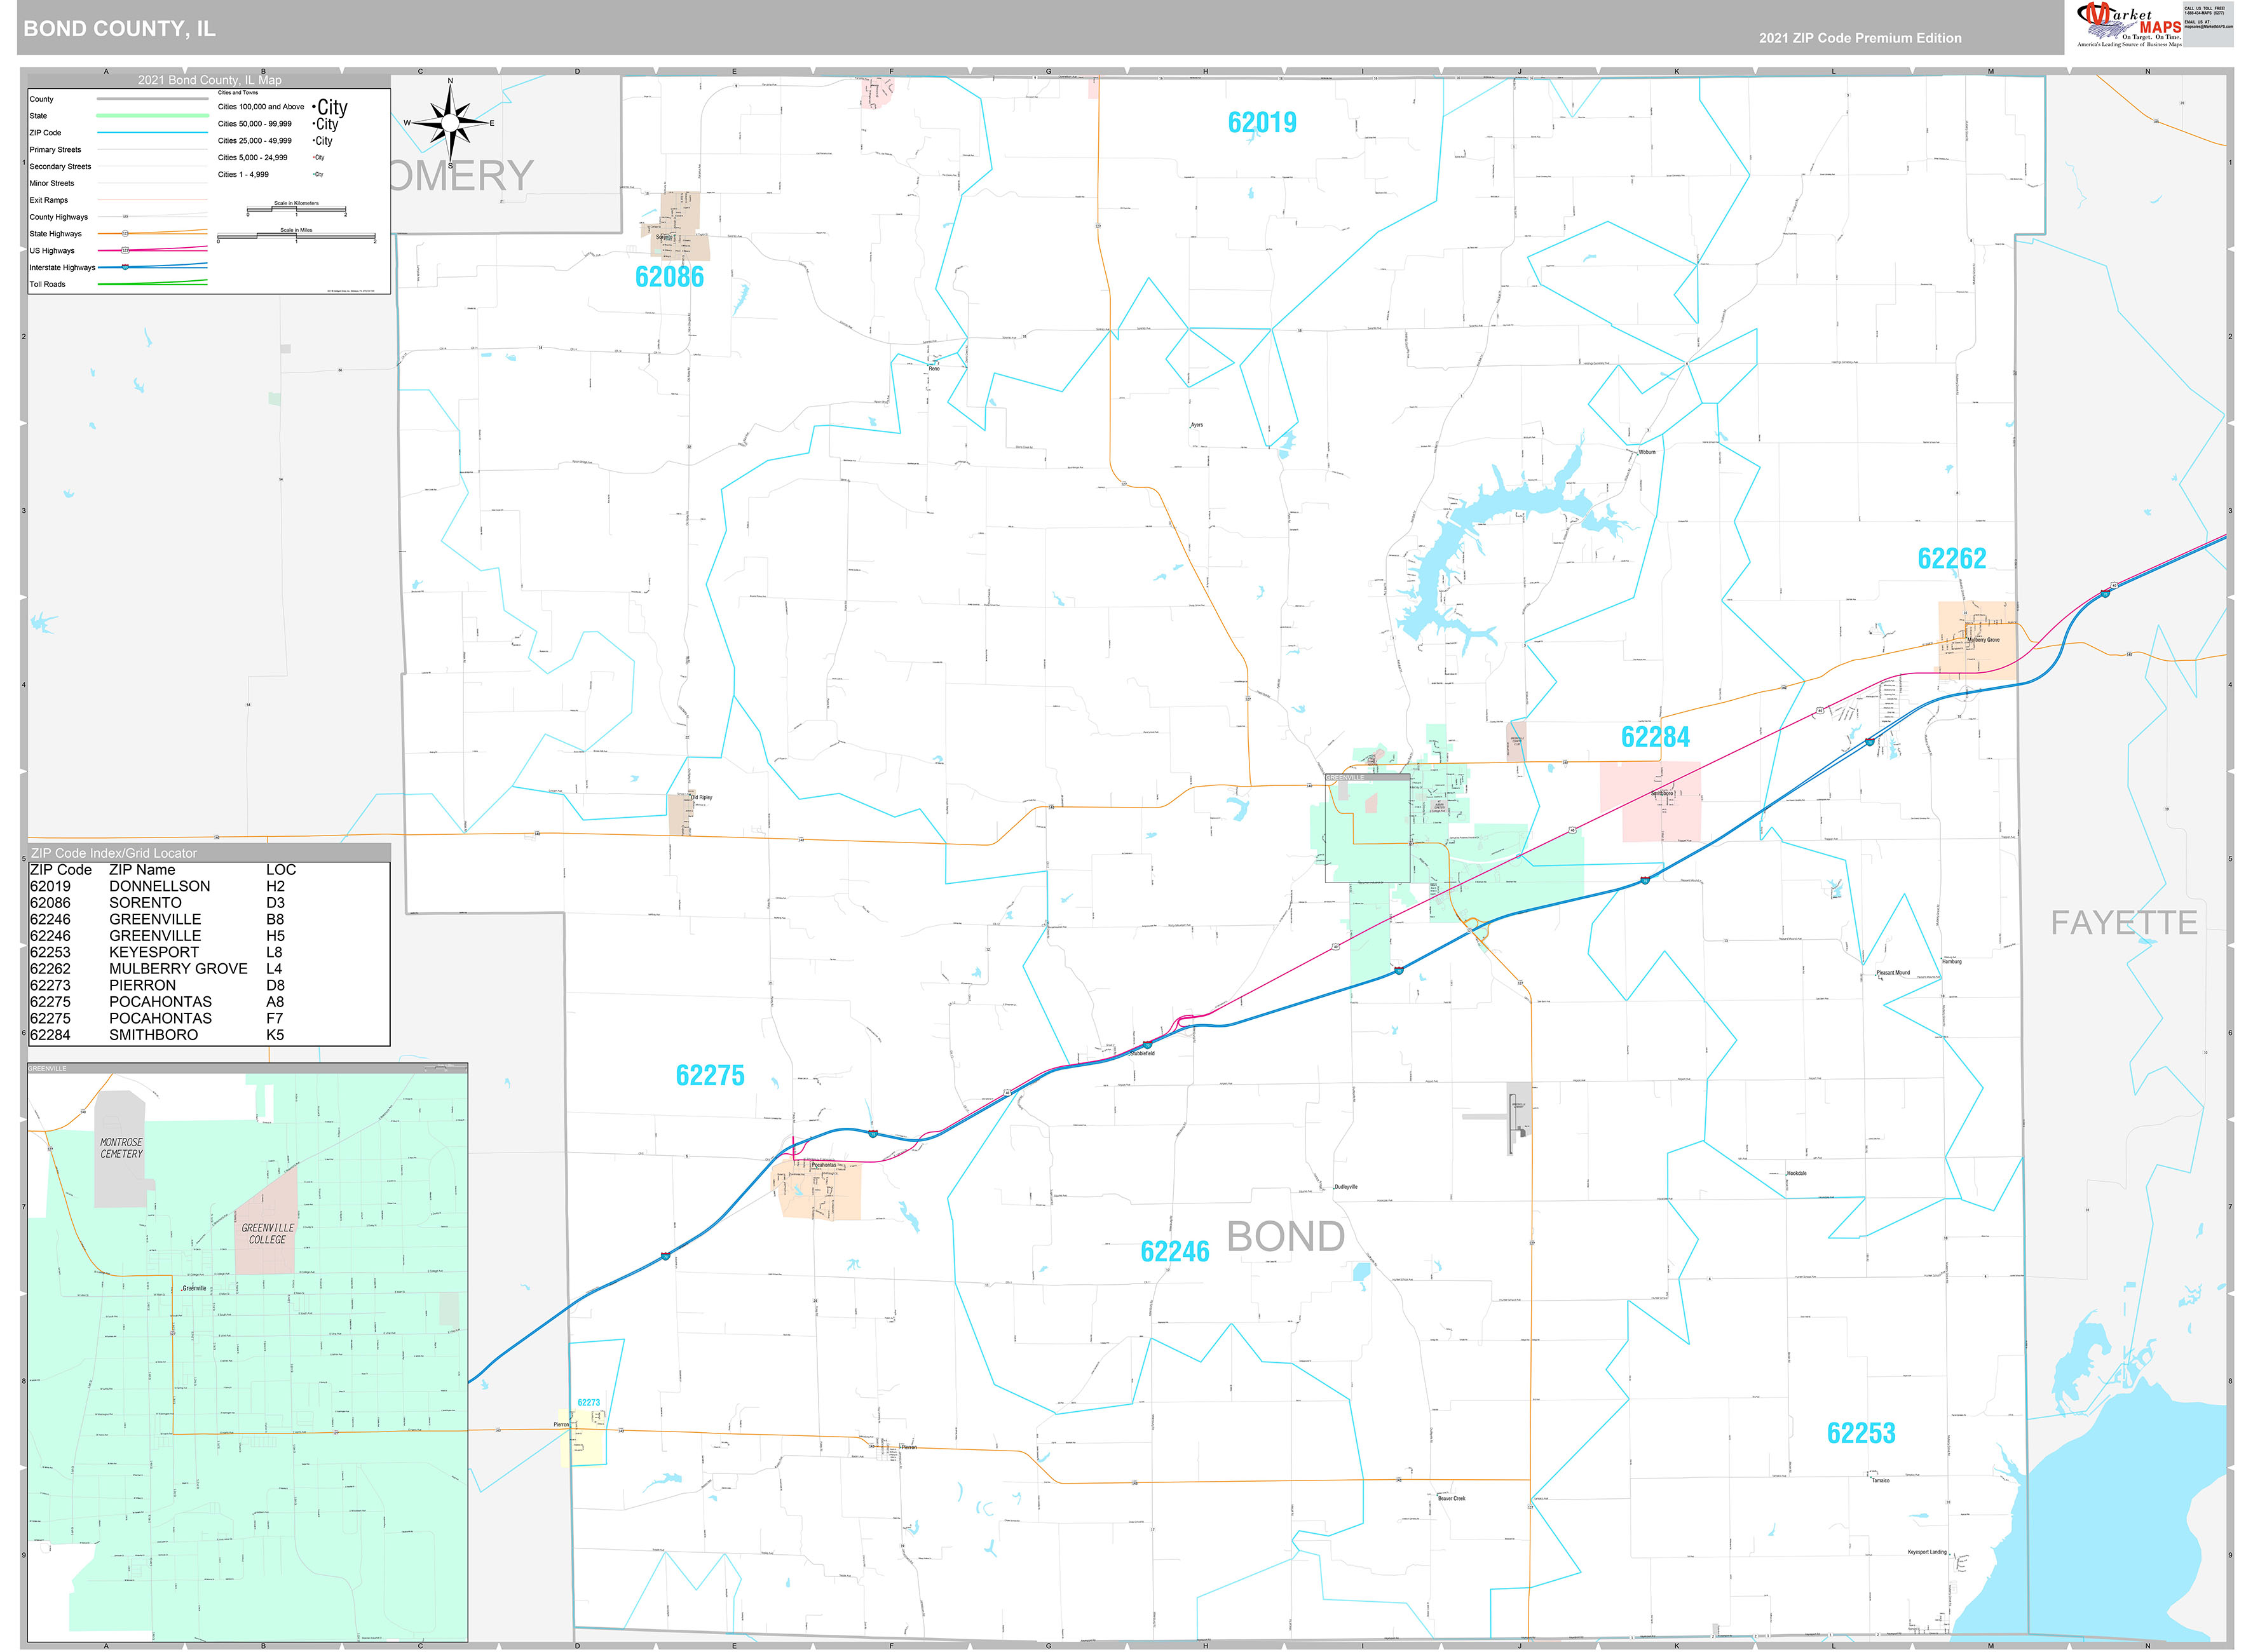Click the Woburn place label on the map
2253x1652 pixels.
(1647, 452)
